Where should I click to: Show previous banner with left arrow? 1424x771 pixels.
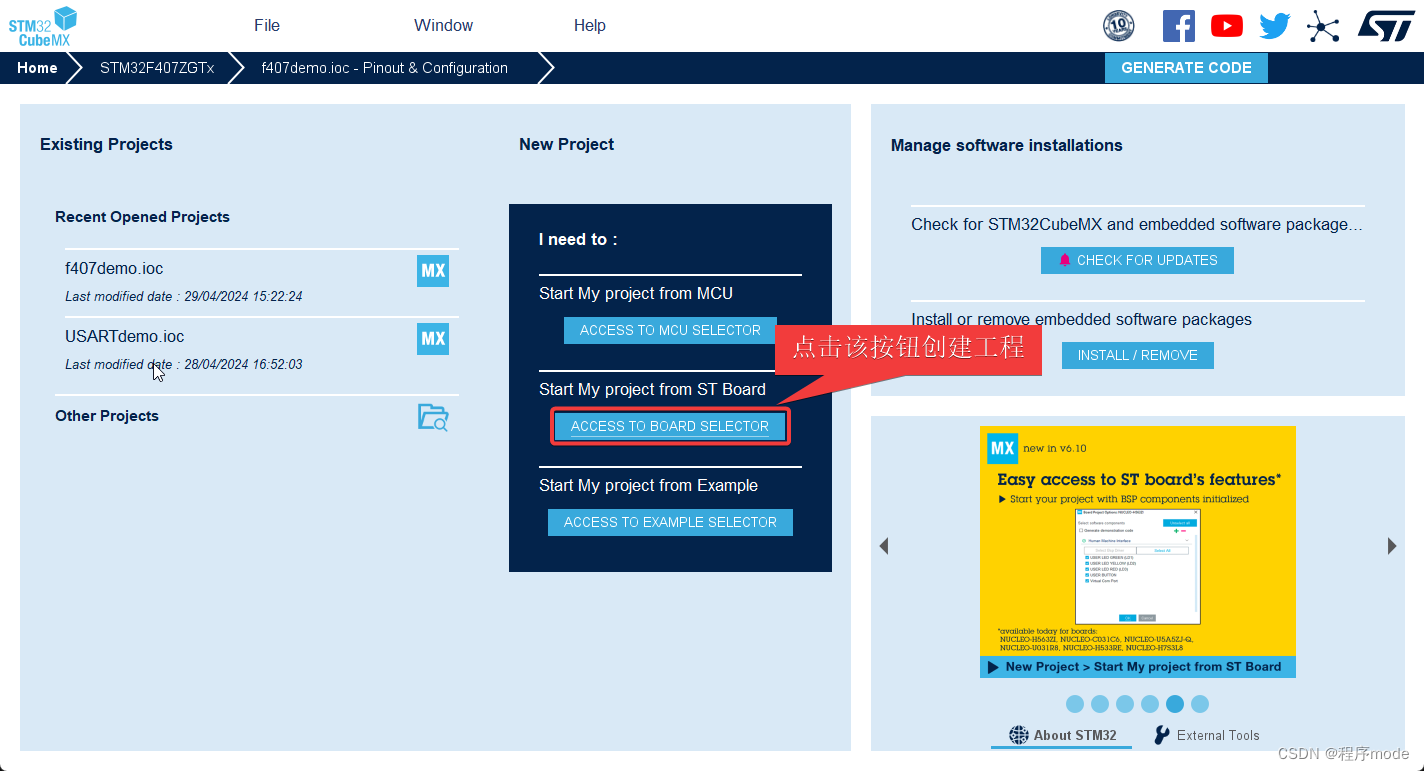point(884,546)
